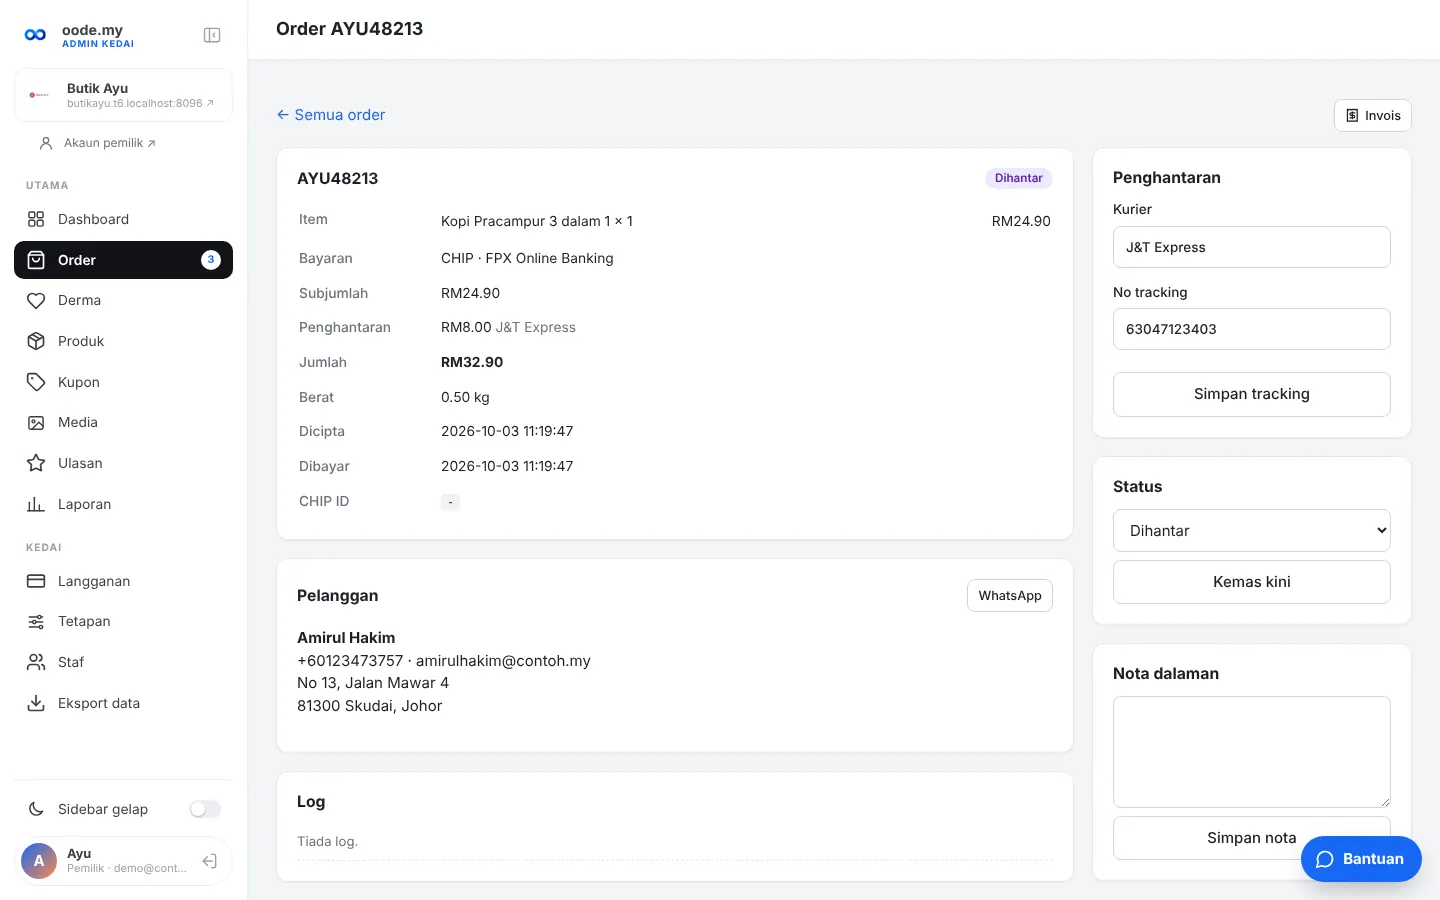Open the Dashboard menu item
This screenshot has width=1440, height=900.
[x=123, y=219]
